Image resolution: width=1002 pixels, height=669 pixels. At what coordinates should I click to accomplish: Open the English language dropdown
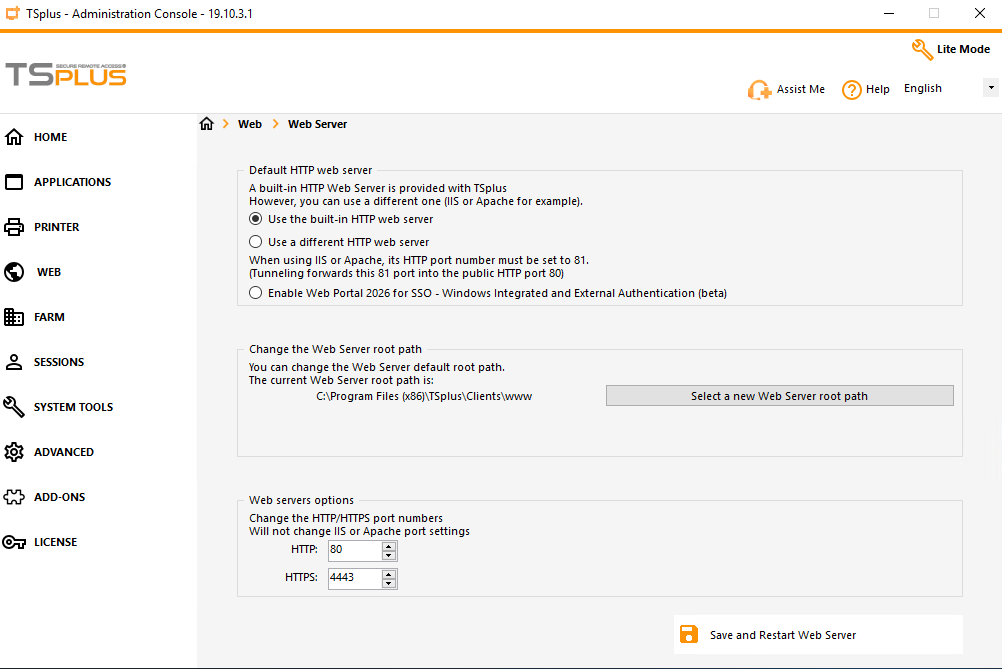[x=990, y=87]
